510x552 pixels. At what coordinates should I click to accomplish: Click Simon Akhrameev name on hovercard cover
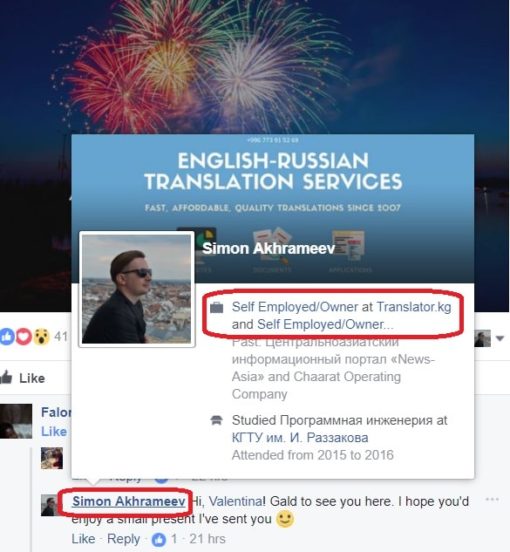[269, 248]
